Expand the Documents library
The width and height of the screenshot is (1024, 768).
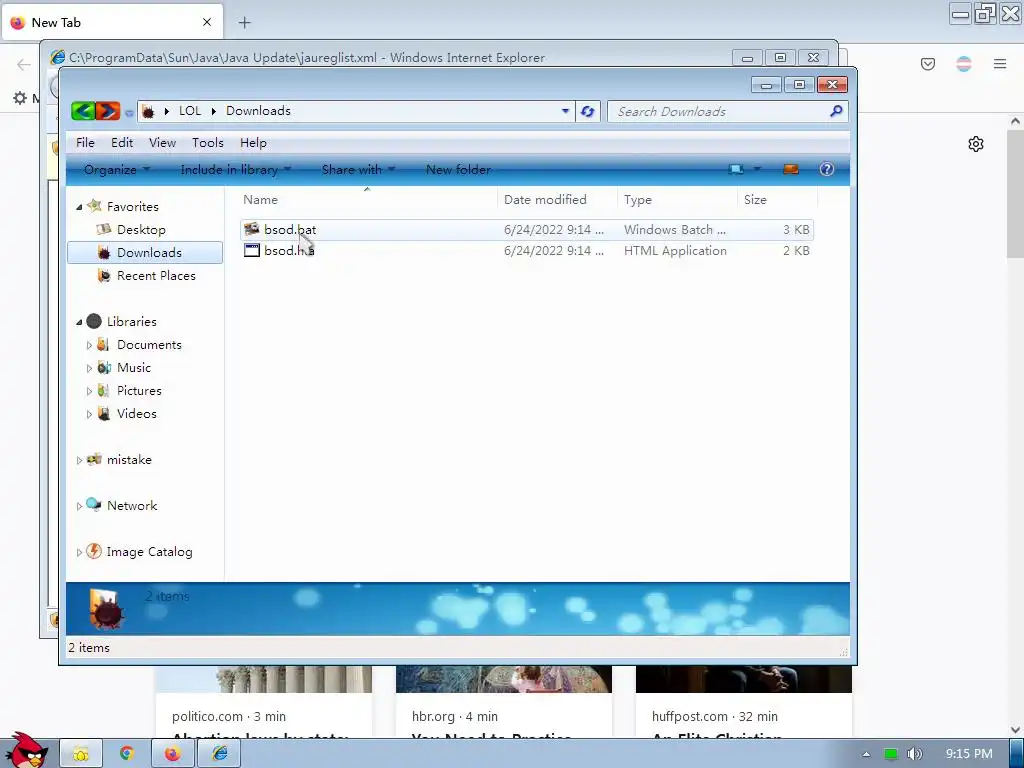click(x=89, y=345)
